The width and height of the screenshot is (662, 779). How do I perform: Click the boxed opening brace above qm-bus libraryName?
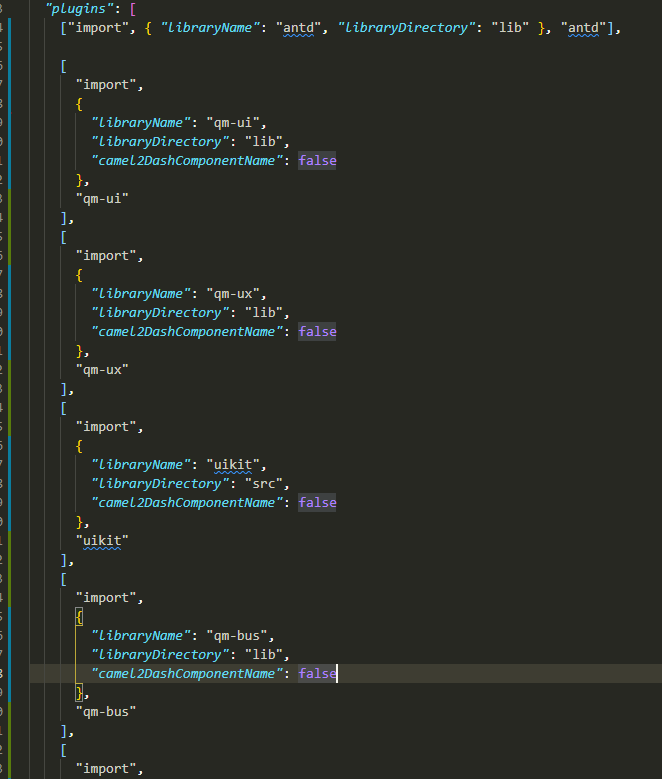(x=79, y=617)
